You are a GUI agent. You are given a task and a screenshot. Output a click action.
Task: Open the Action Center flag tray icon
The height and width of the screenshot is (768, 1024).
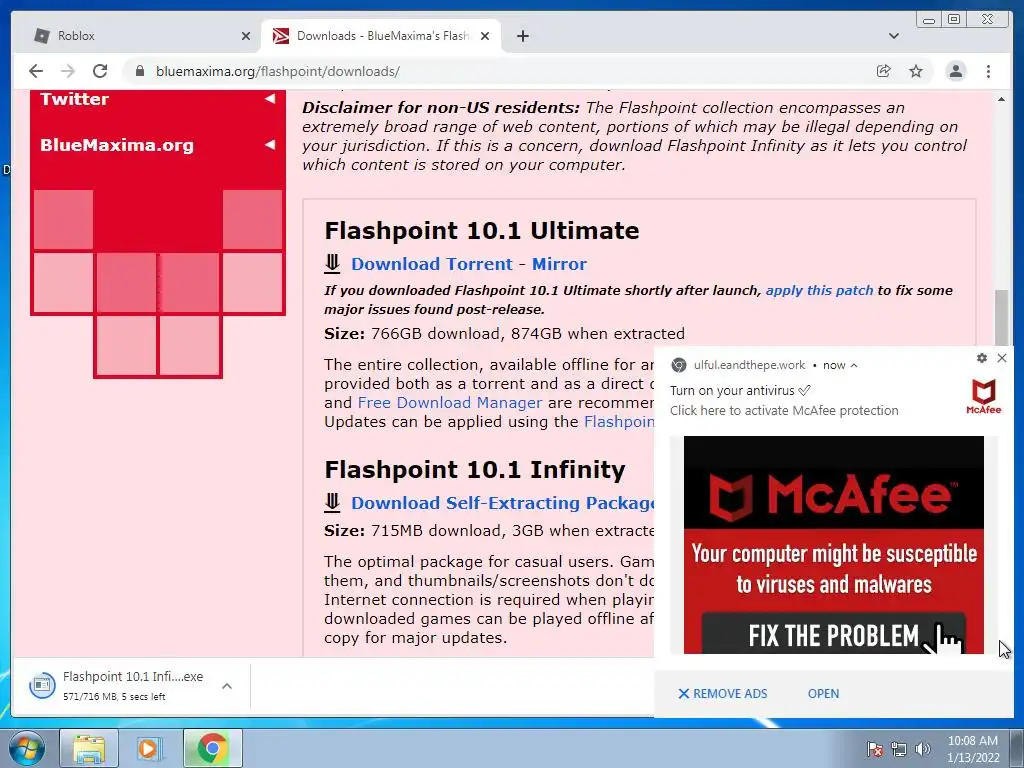[876, 749]
